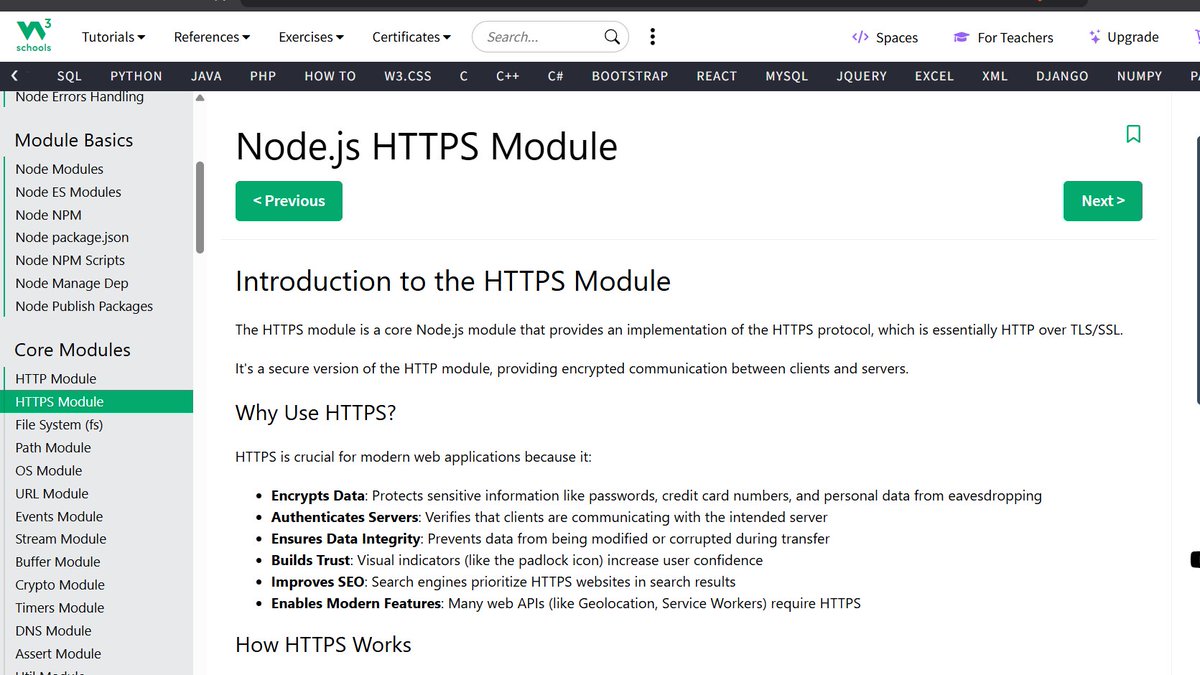This screenshot has height=675, width=1200.
Task: Click the 'Module Basics' sidebar heading
Action: (x=74, y=140)
